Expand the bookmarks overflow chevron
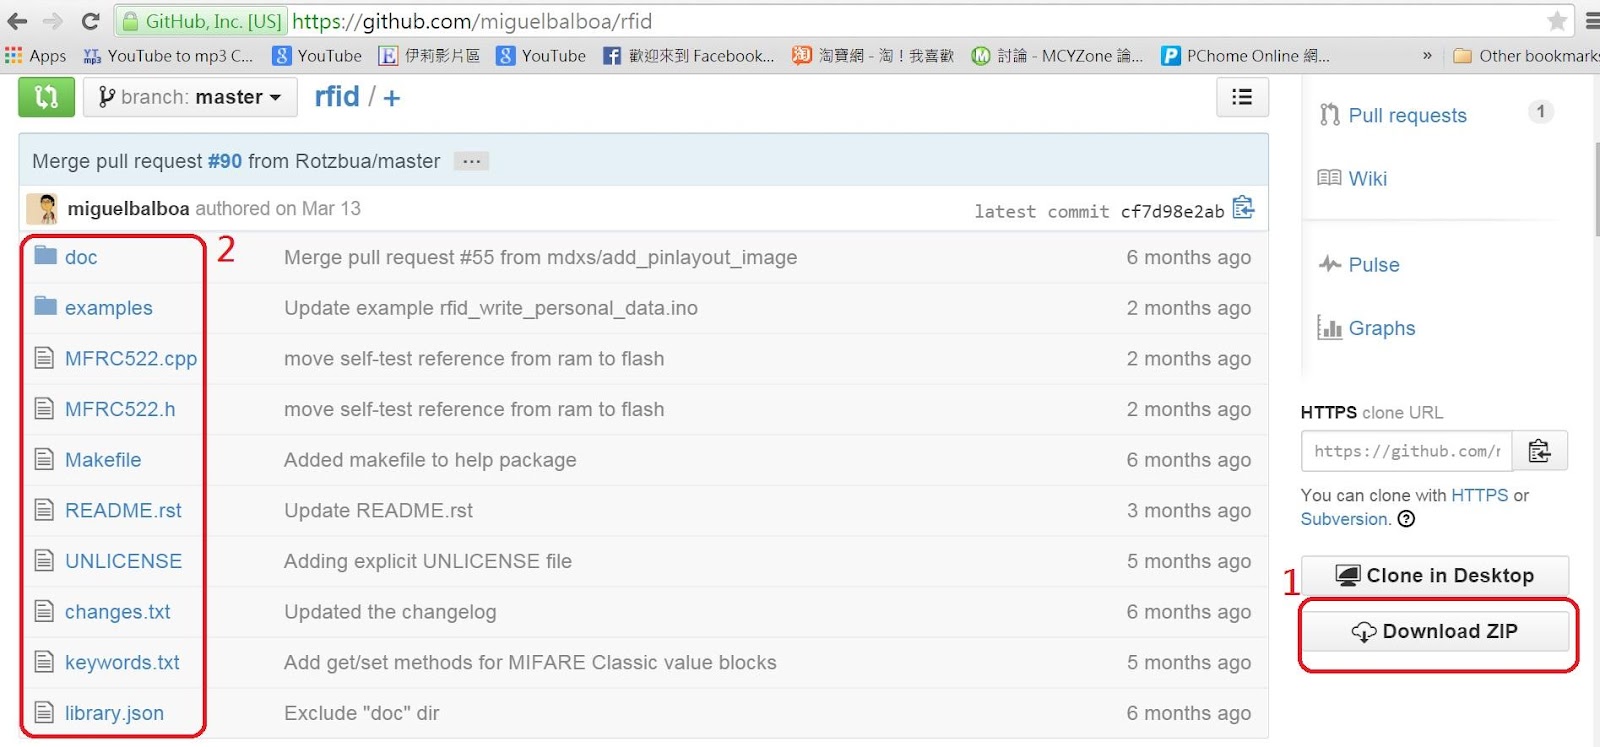The height and width of the screenshot is (747, 1600). (x=1427, y=56)
